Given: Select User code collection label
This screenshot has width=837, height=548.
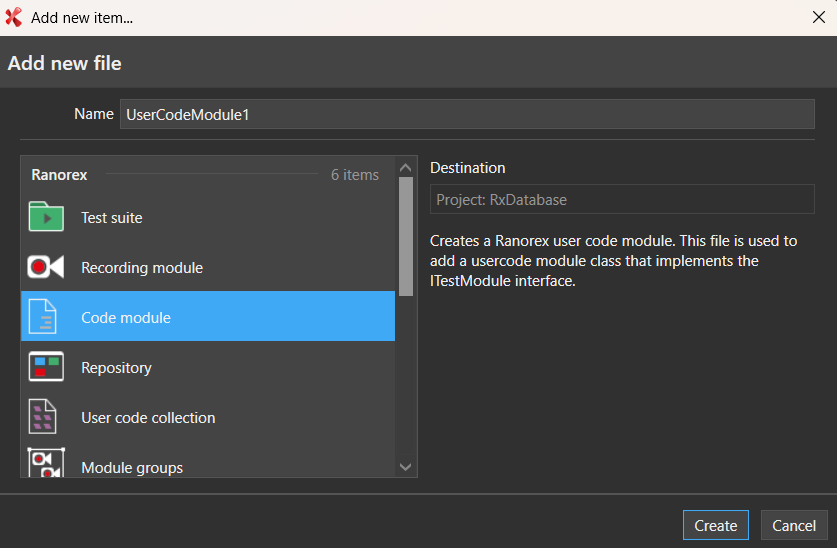Looking at the screenshot, I should [148, 418].
